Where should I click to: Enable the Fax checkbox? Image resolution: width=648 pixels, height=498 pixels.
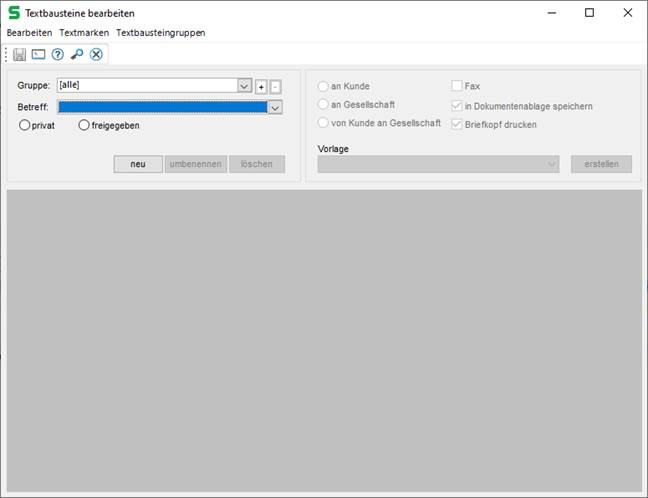[457, 87]
